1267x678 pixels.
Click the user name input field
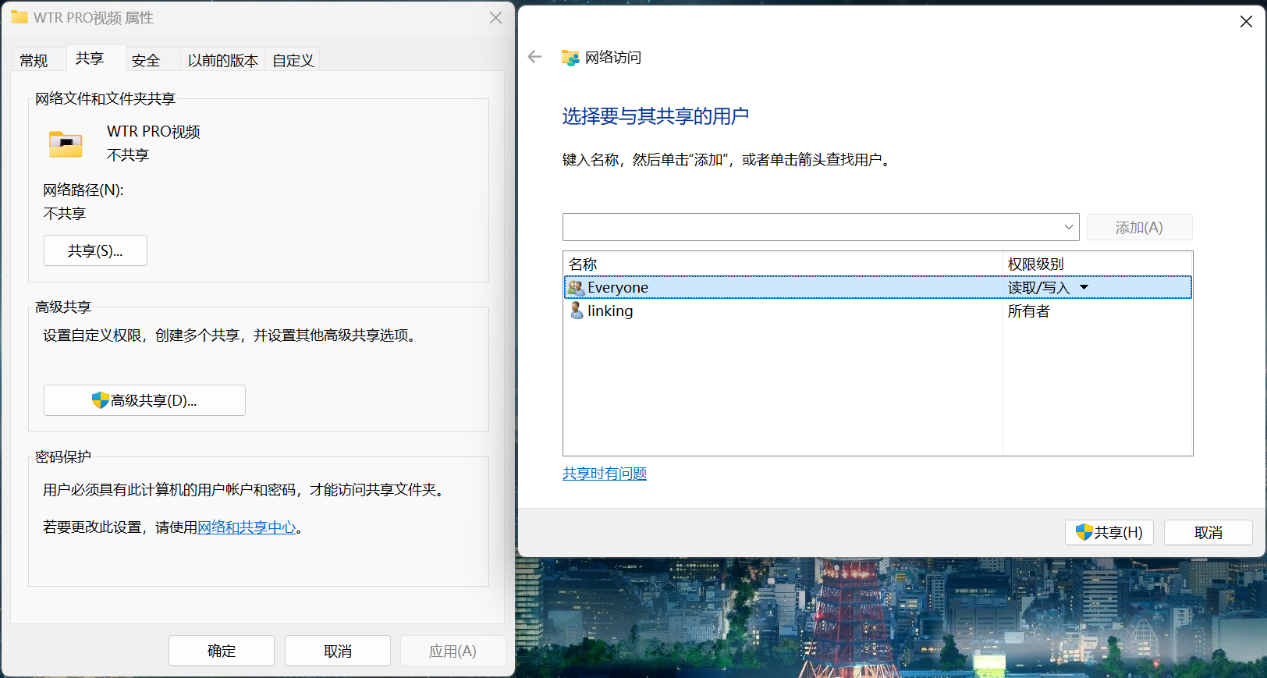(x=810, y=227)
